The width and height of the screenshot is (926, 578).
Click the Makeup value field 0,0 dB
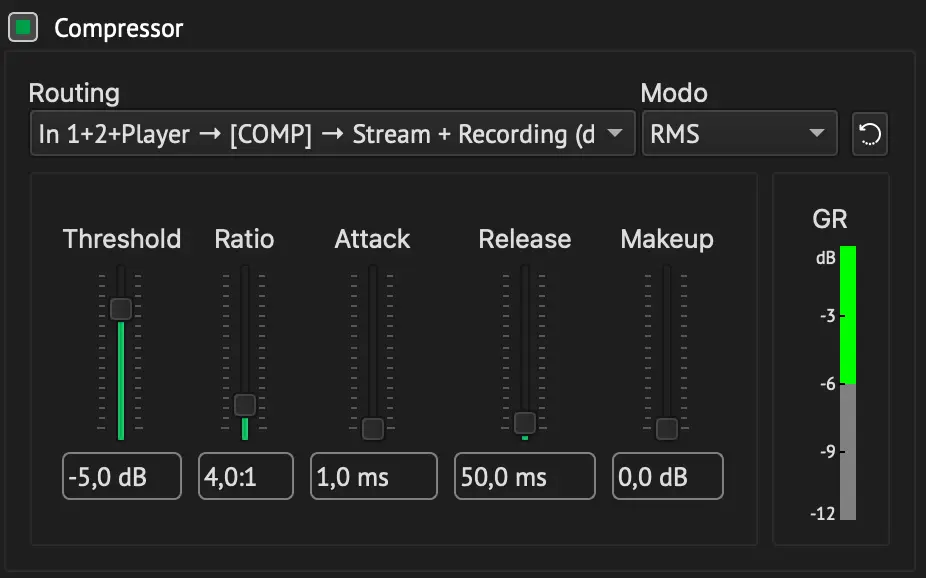click(667, 476)
